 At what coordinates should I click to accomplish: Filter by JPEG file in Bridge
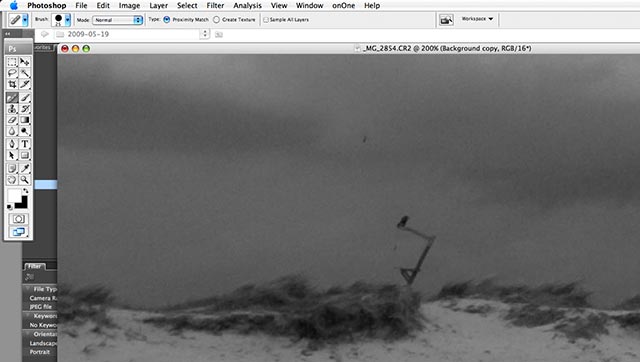40,307
